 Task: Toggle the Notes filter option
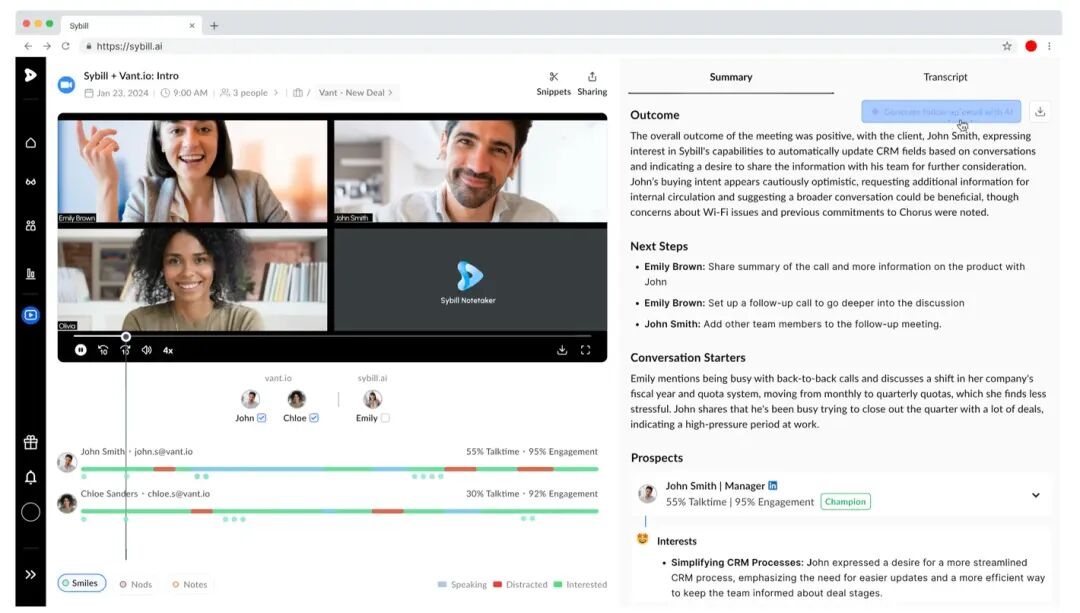click(189, 584)
